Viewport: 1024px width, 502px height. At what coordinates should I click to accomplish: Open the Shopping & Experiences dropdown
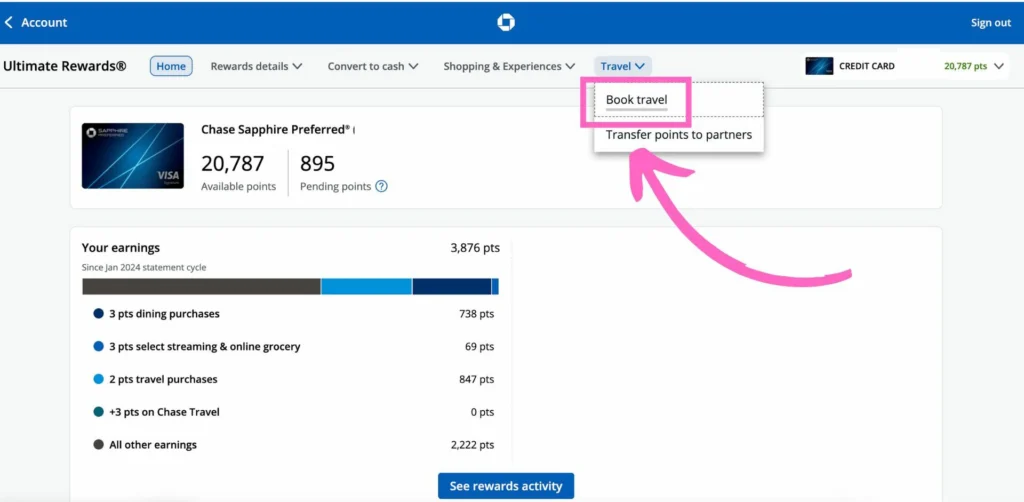click(x=509, y=66)
